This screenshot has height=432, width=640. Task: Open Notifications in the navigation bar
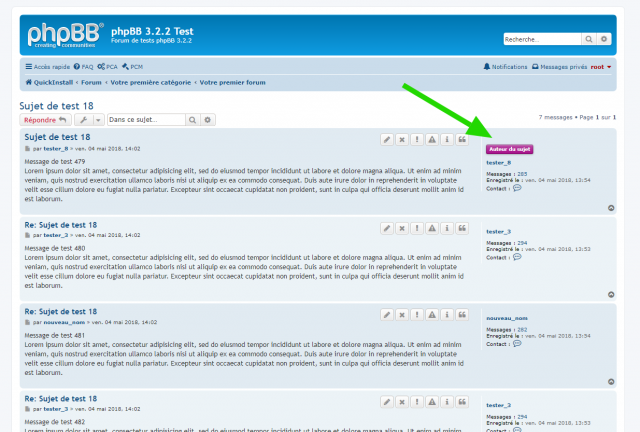[505, 66]
